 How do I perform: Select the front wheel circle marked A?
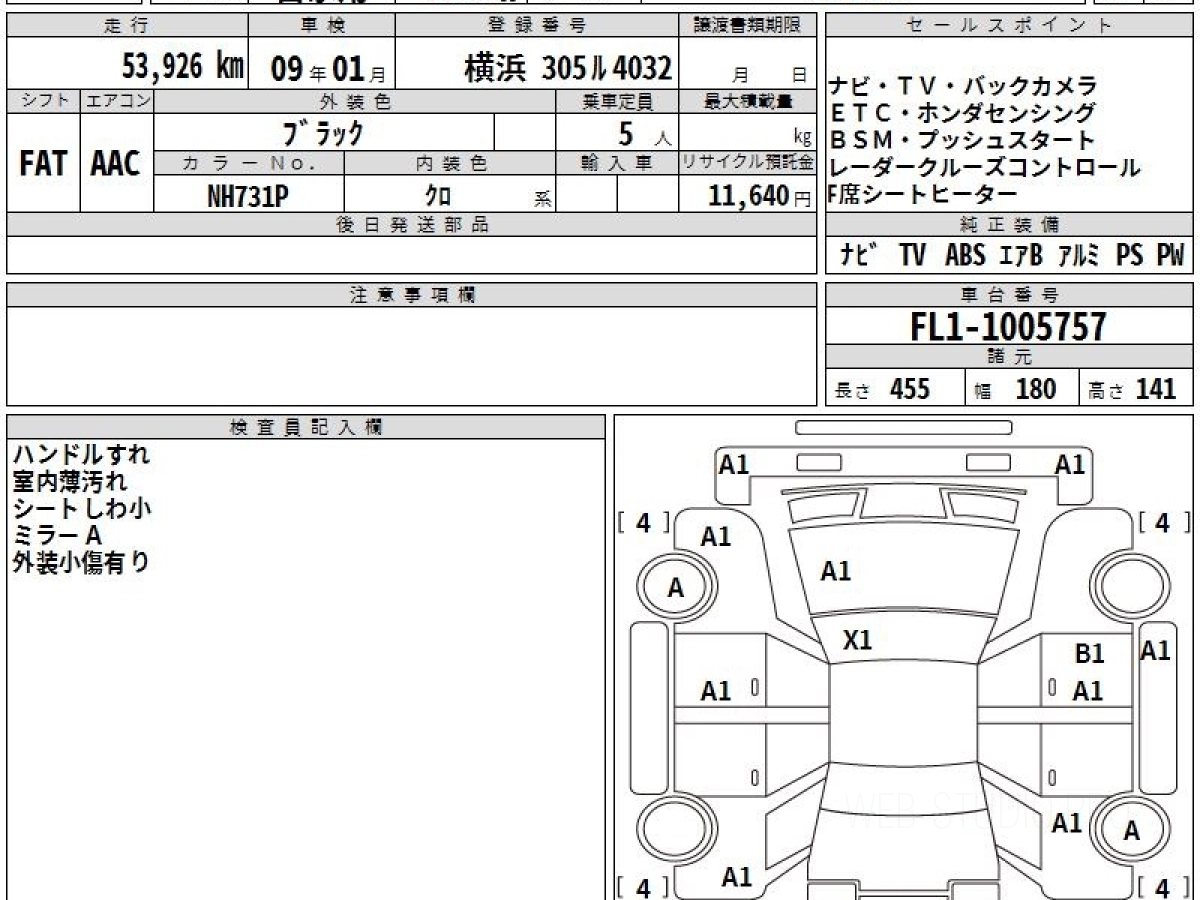(x=675, y=588)
